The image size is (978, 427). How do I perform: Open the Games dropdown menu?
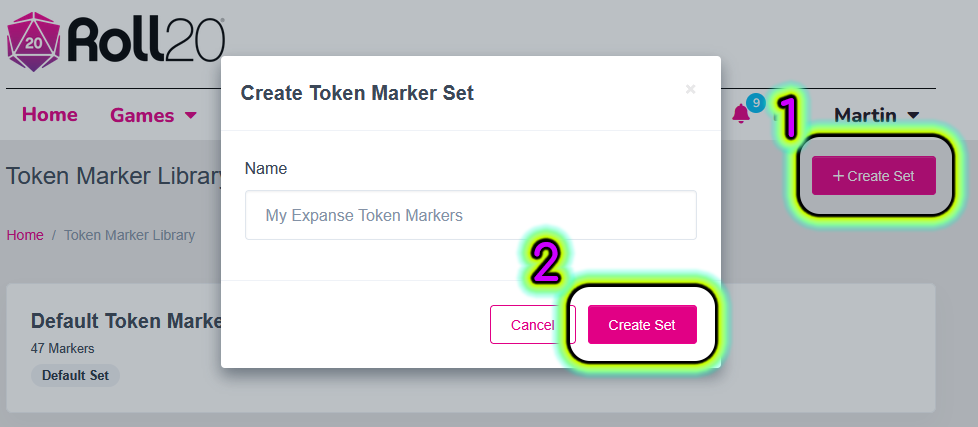[x=153, y=115]
